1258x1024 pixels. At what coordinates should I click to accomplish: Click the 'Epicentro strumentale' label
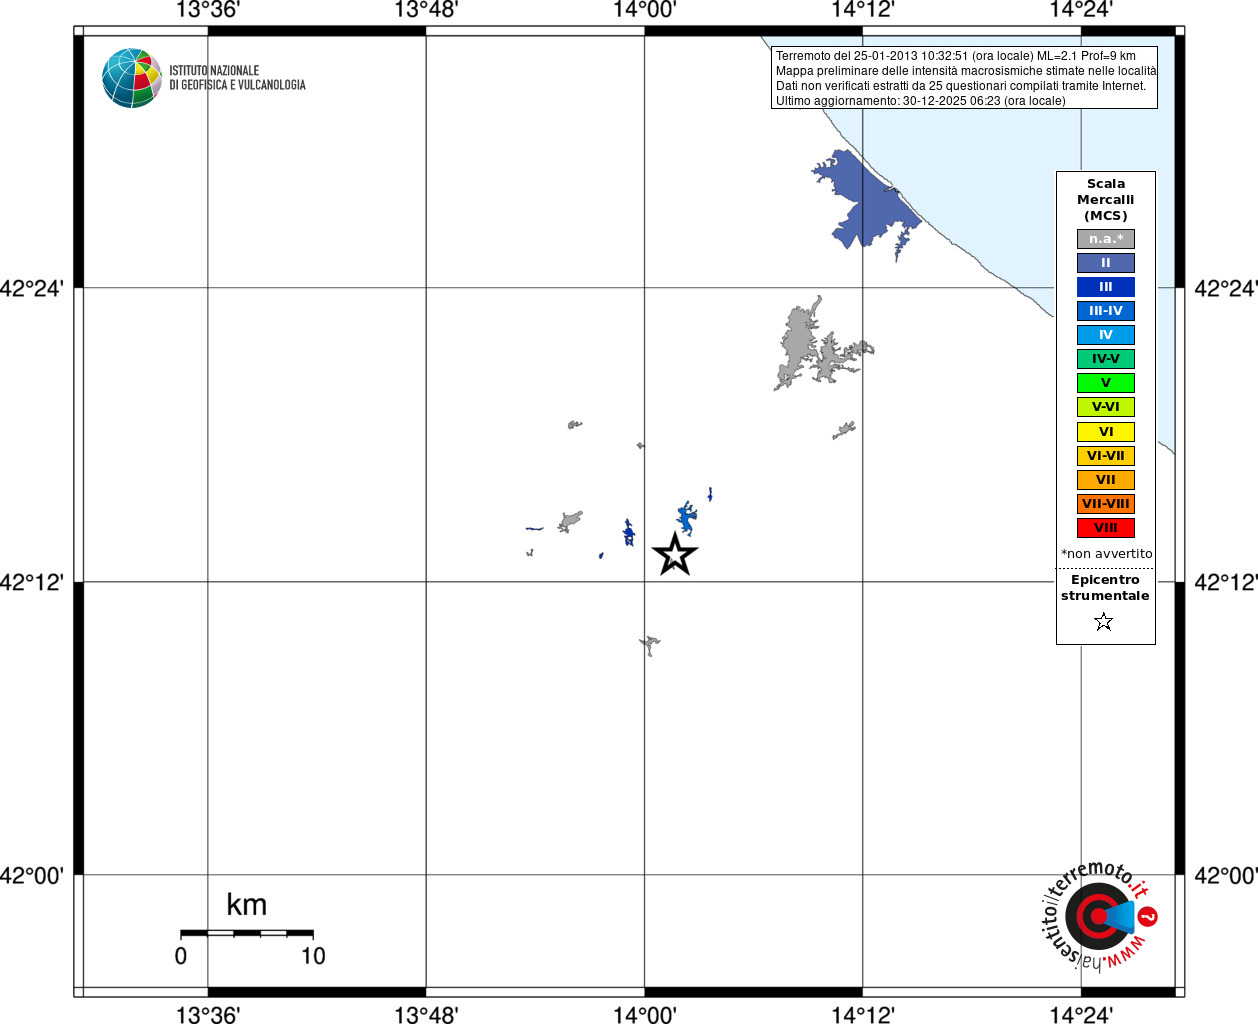[1105, 588]
